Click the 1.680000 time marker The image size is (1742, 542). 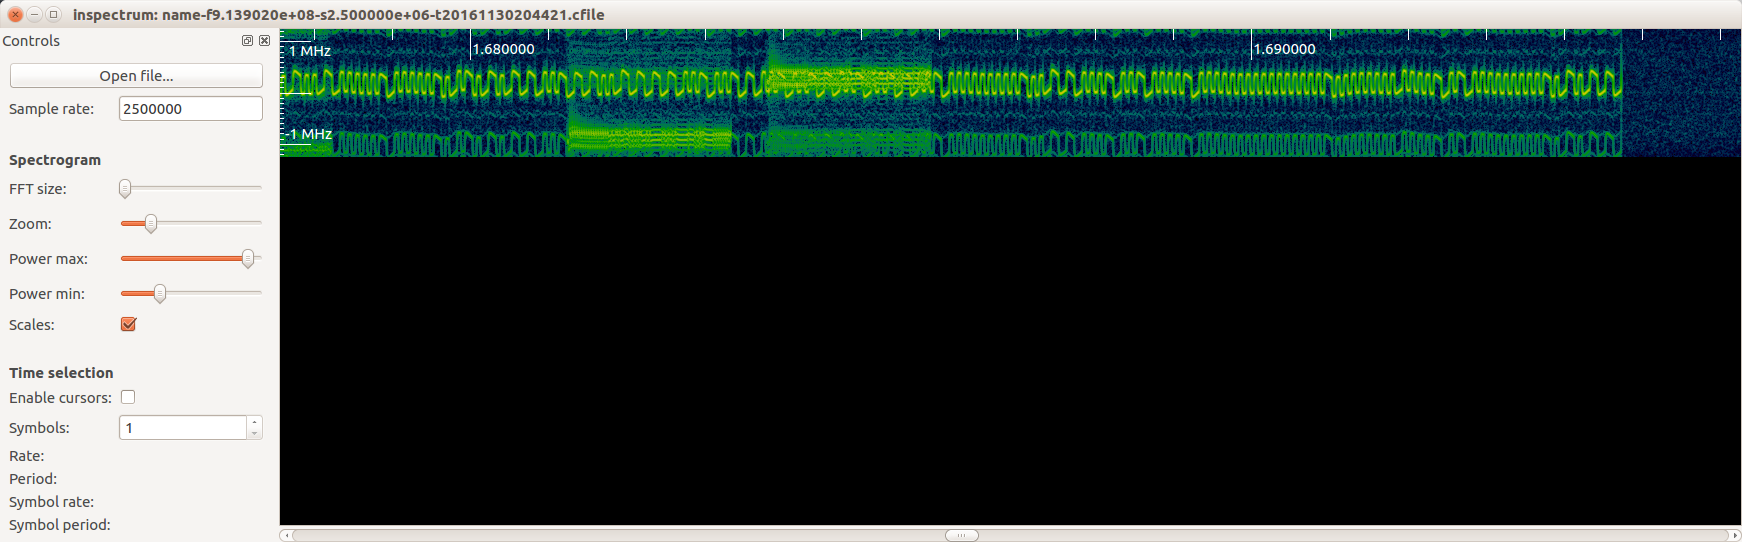click(x=503, y=49)
